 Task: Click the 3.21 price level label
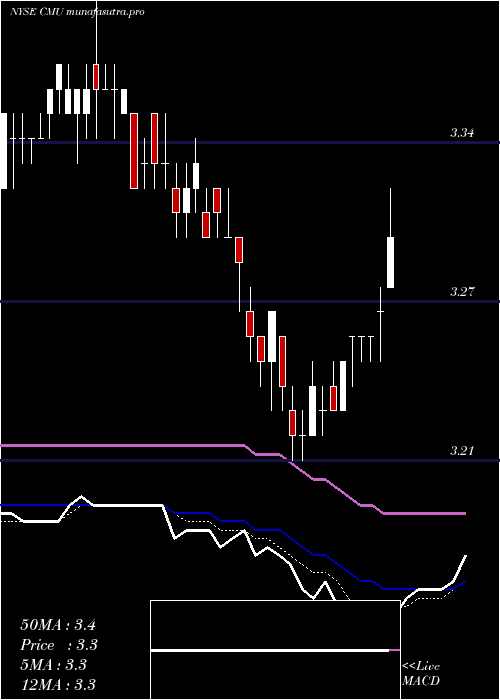[x=462, y=450]
